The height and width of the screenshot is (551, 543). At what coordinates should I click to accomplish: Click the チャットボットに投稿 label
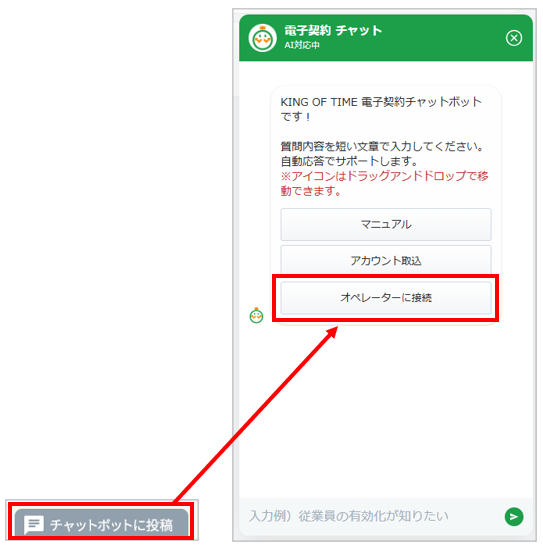click(111, 525)
